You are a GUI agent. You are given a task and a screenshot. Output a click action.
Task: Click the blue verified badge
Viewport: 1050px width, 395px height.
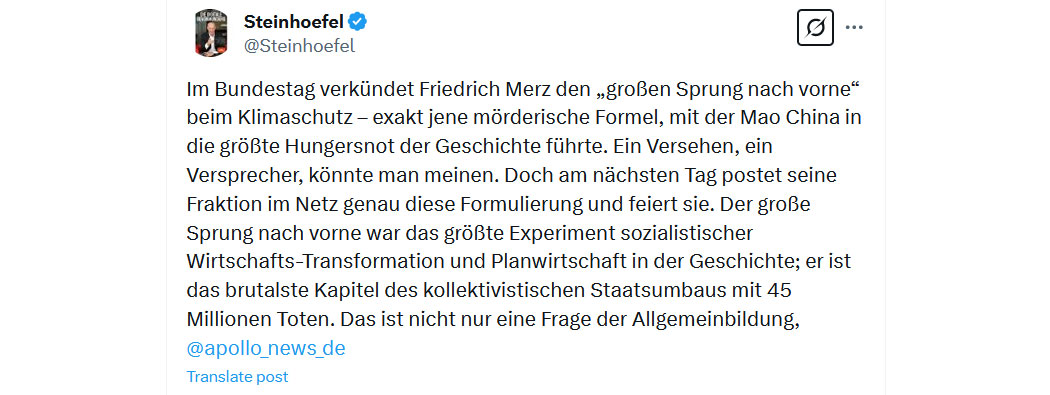pyautogui.click(x=358, y=22)
